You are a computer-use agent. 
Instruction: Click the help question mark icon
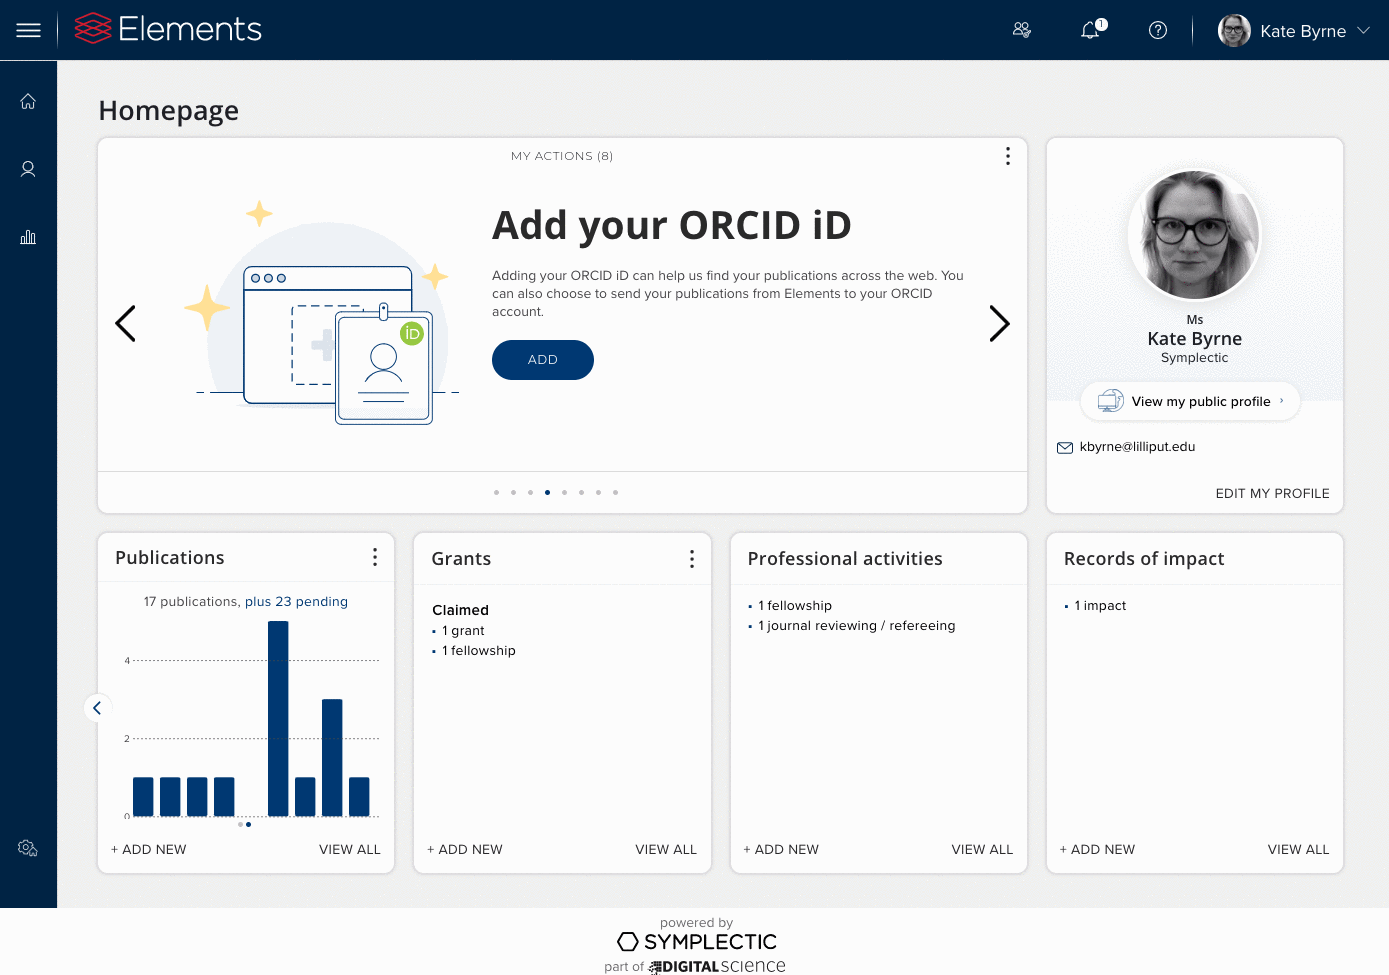point(1158,30)
